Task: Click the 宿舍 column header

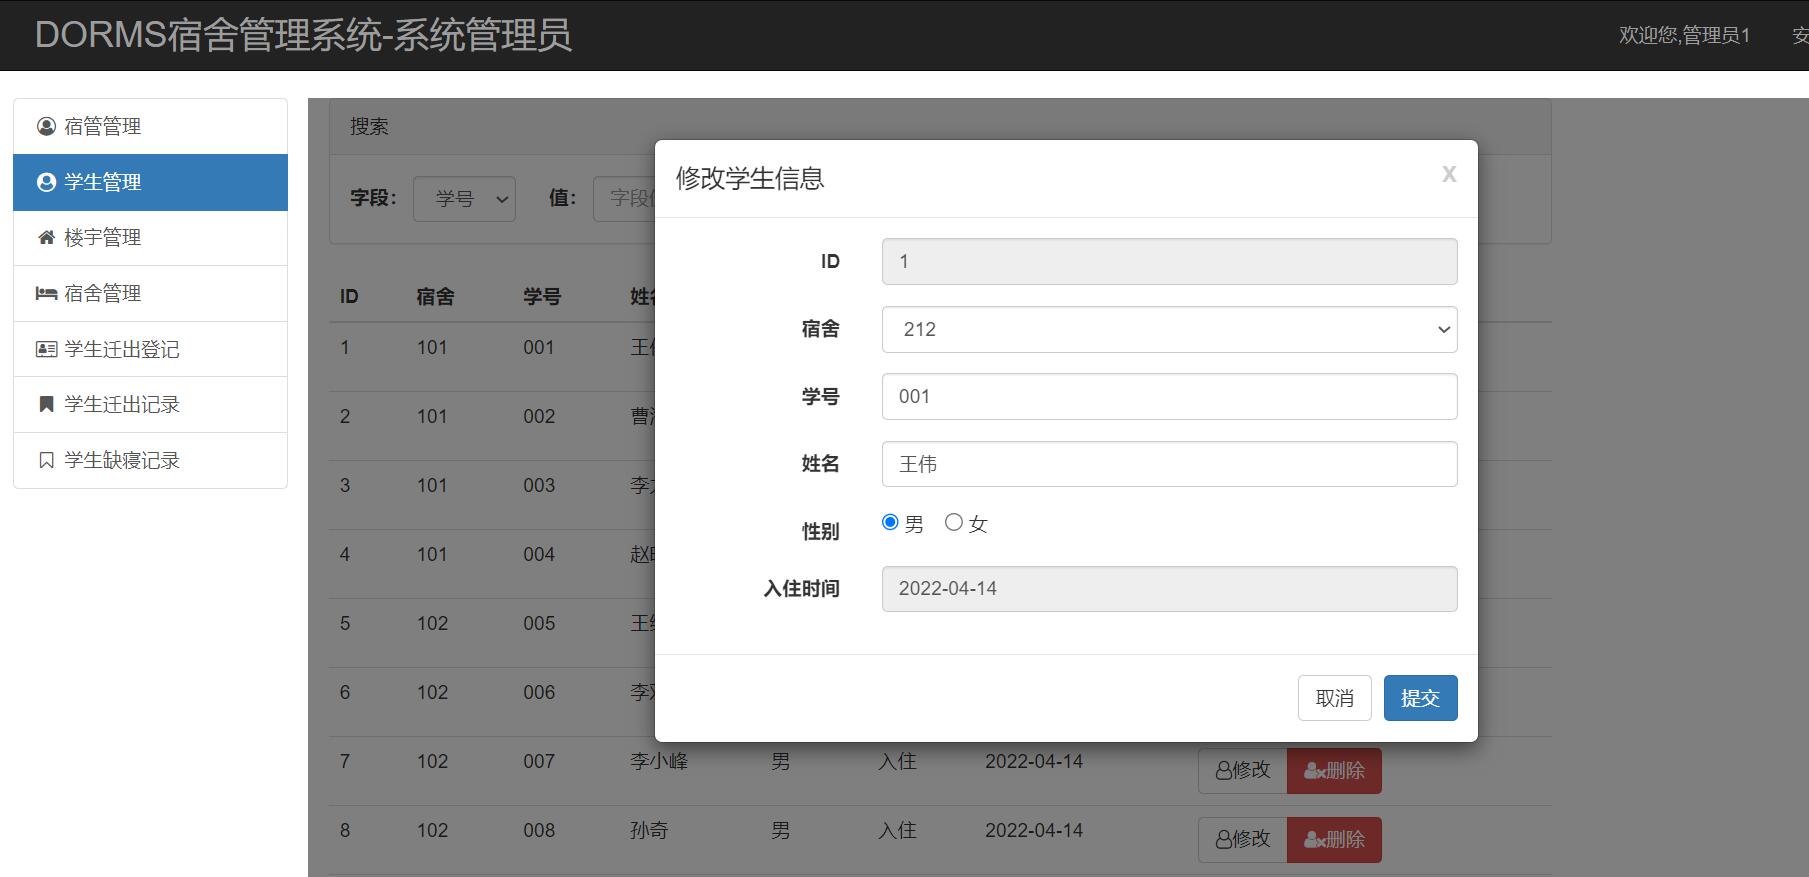Action: coord(435,296)
